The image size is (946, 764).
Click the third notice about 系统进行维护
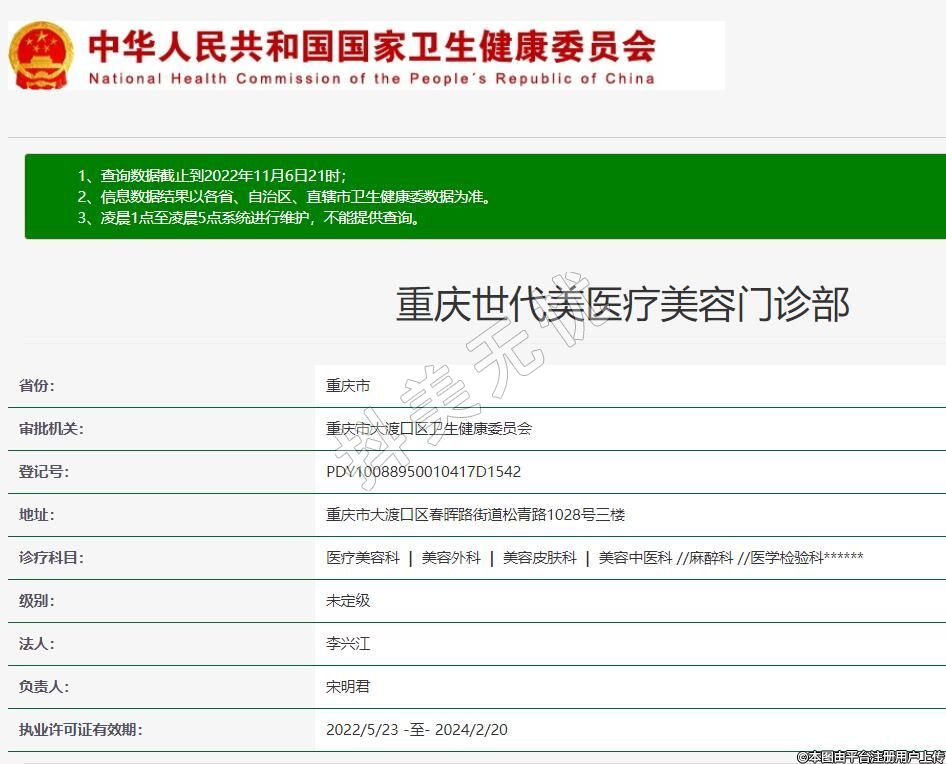(x=249, y=218)
